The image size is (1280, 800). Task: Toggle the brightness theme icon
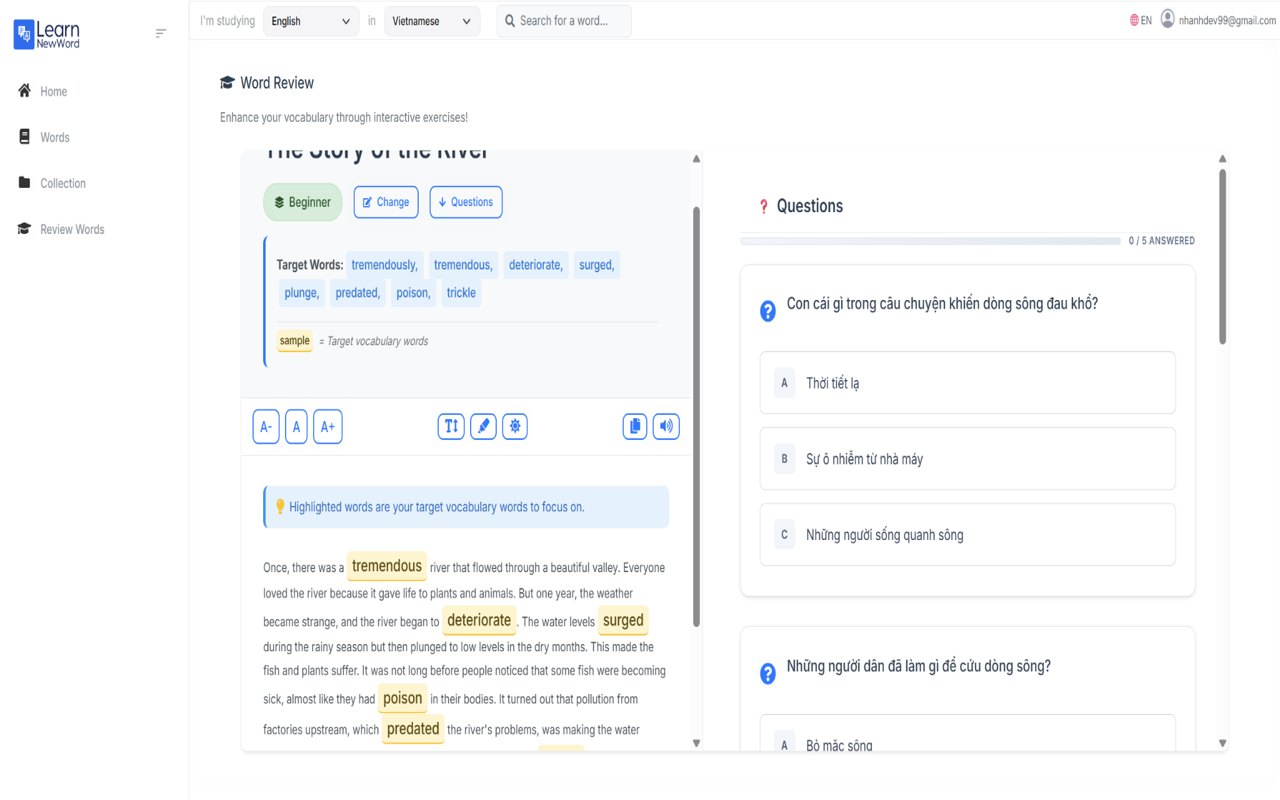pos(515,426)
